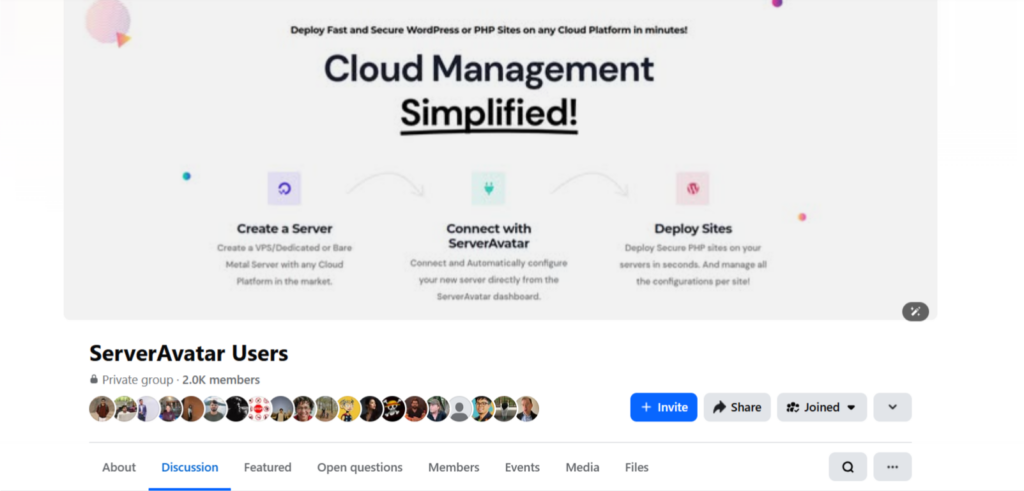Click the ServerAvatar Users group title
Viewport: 1024px width, 491px height.
pos(189,353)
